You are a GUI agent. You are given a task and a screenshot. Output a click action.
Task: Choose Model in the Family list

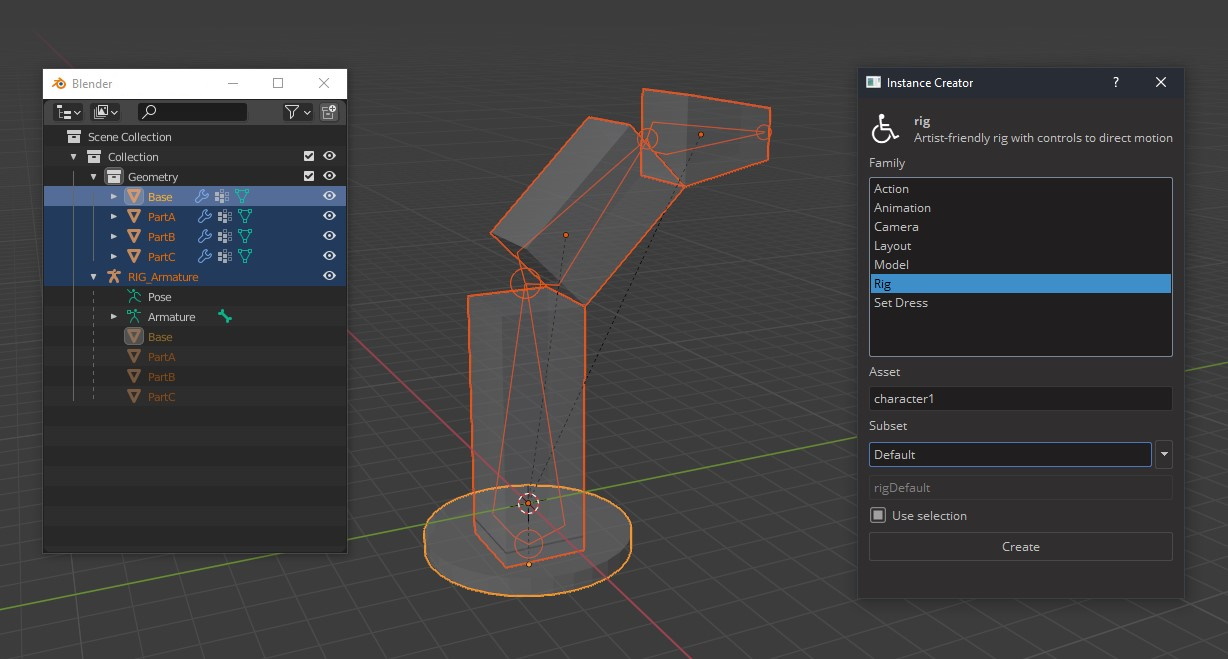tap(1020, 265)
